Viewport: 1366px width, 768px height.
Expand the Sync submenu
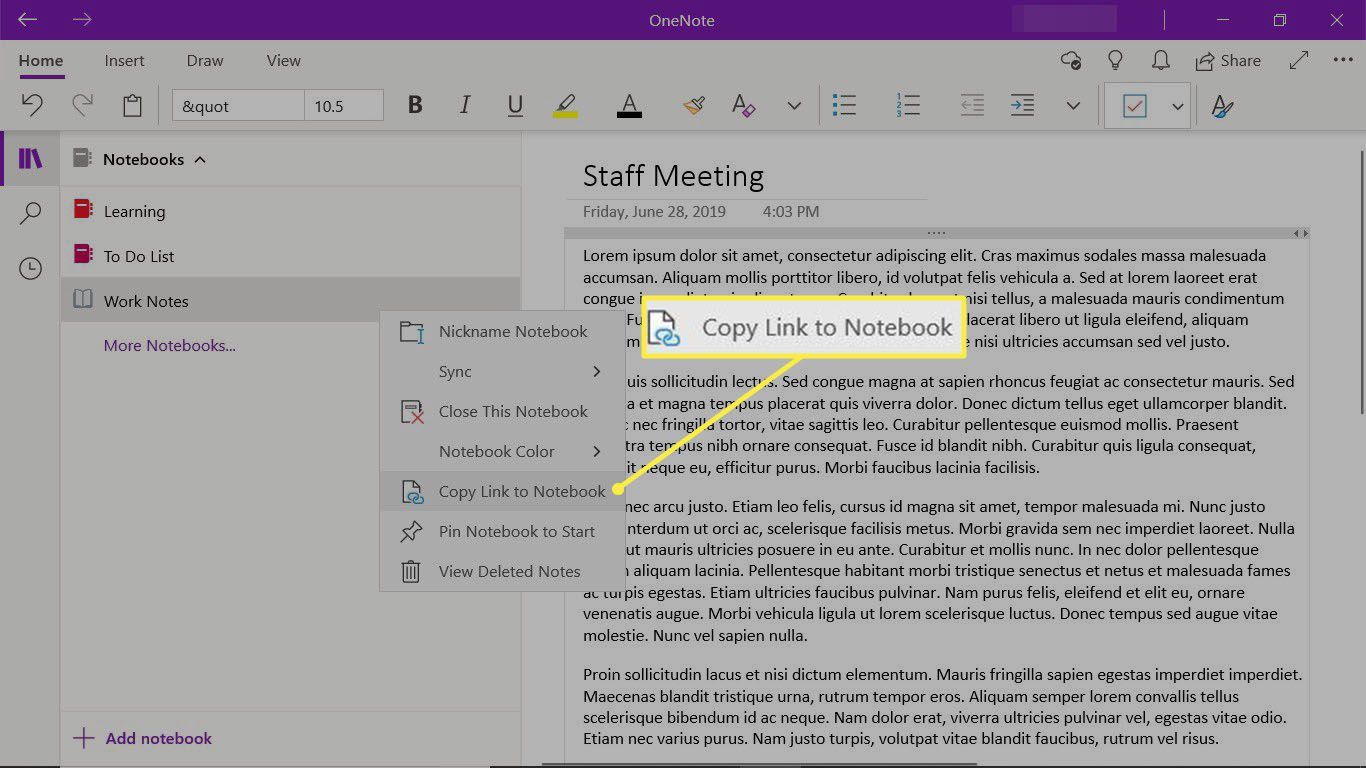pos(502,372)
